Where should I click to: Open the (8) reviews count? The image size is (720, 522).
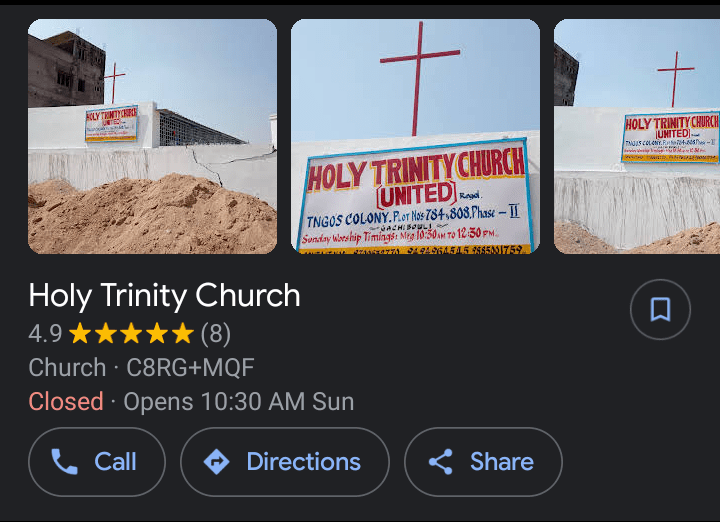(215, 333)
